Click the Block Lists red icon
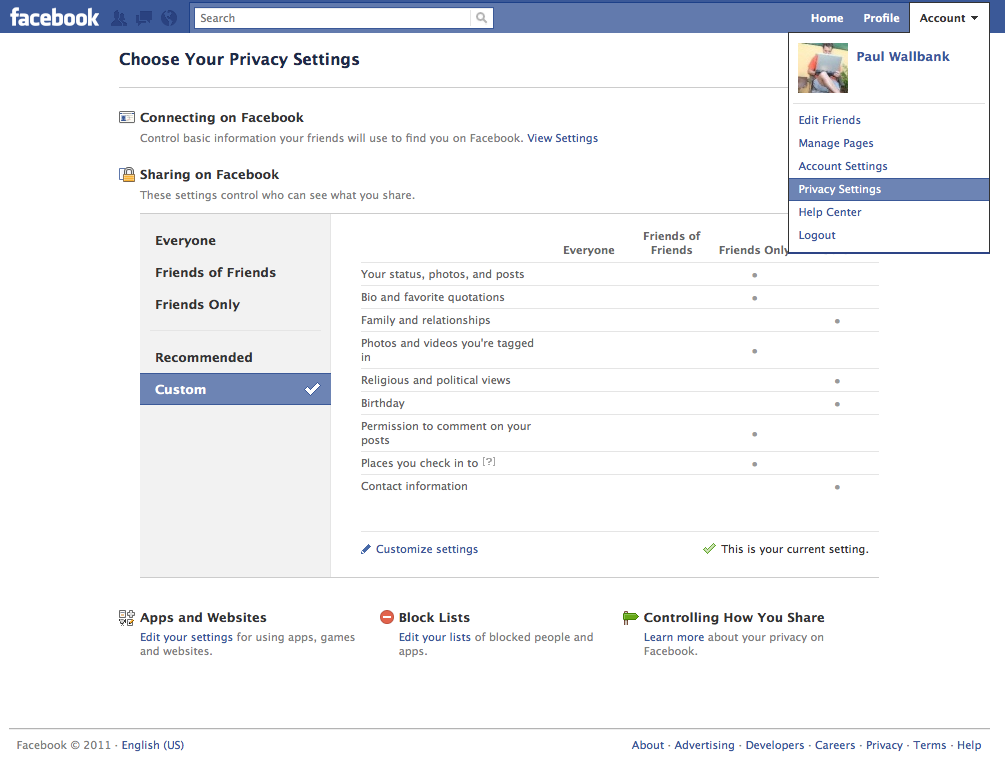This screenshot has width=1005, height=771. [x=387, y=618]
